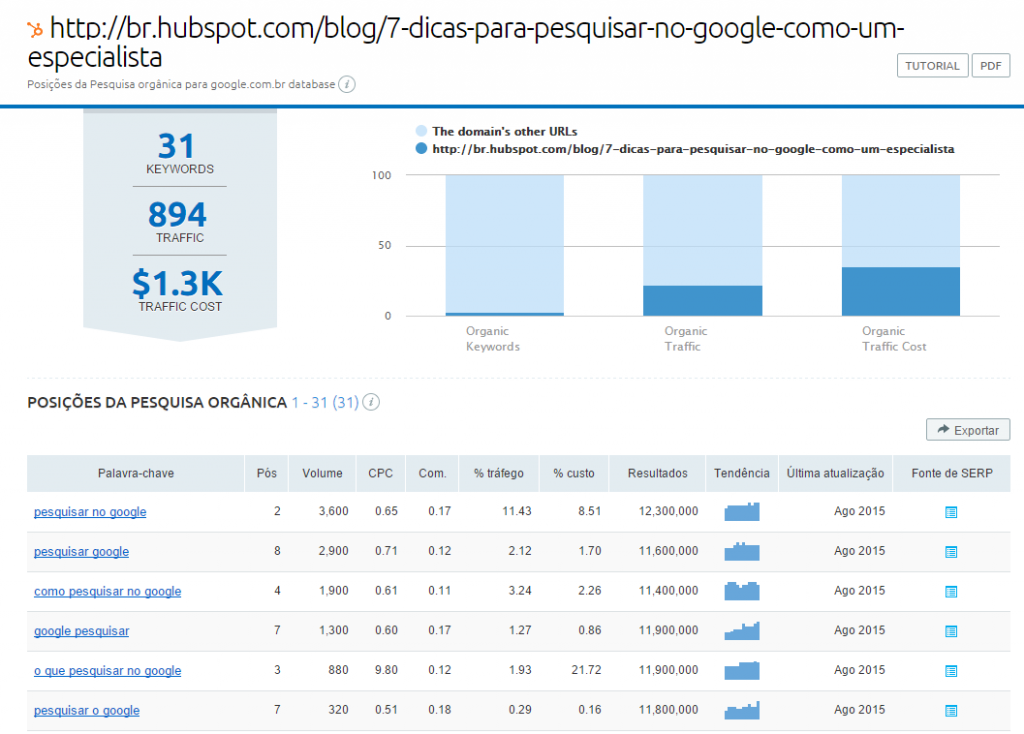This screenshot has width=1024, height=734.
Task: Click info icon beside google.com.br database subtitle
Action: pos(347,85)
